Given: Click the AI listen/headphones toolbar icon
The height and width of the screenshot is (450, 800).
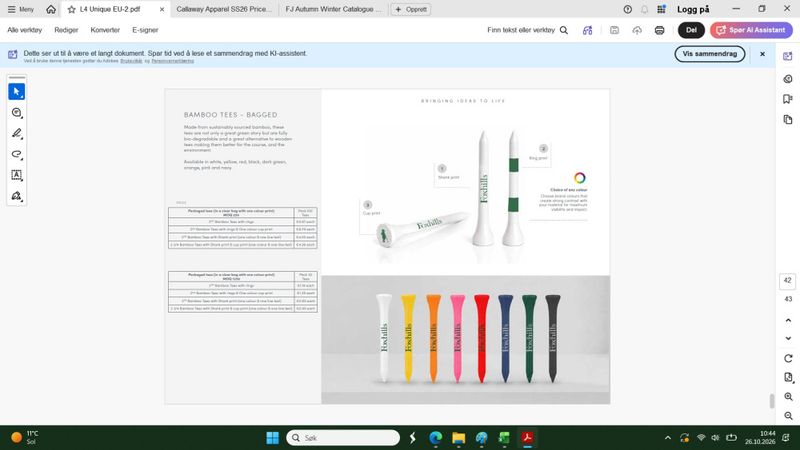Looking at the screenshot, I should point(588,30).
